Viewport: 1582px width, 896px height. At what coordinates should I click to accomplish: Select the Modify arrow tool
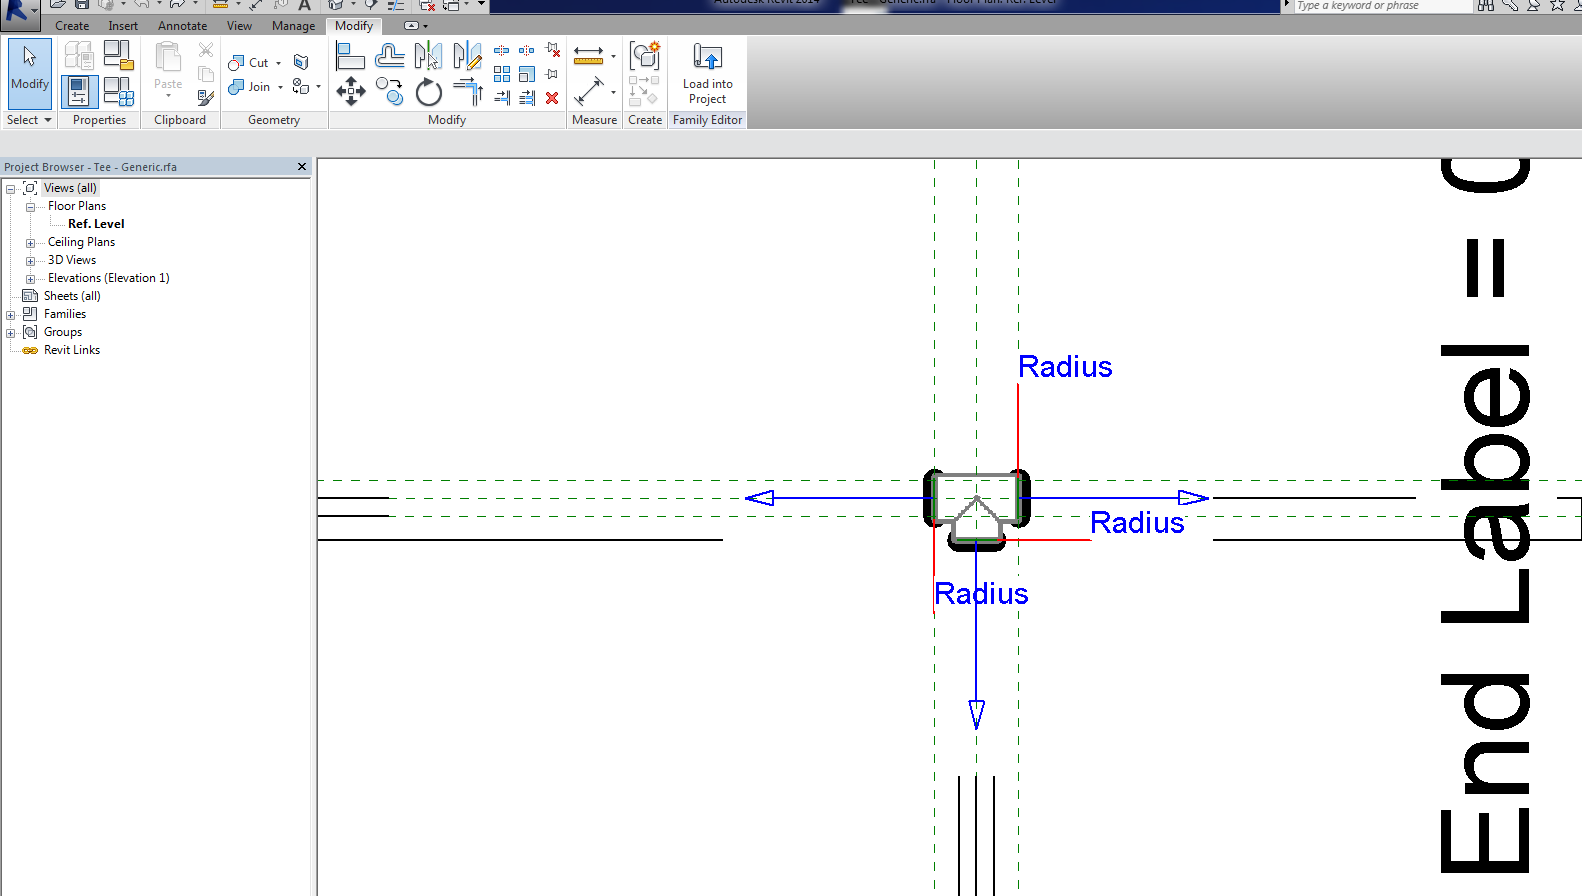tap(30, 73)
